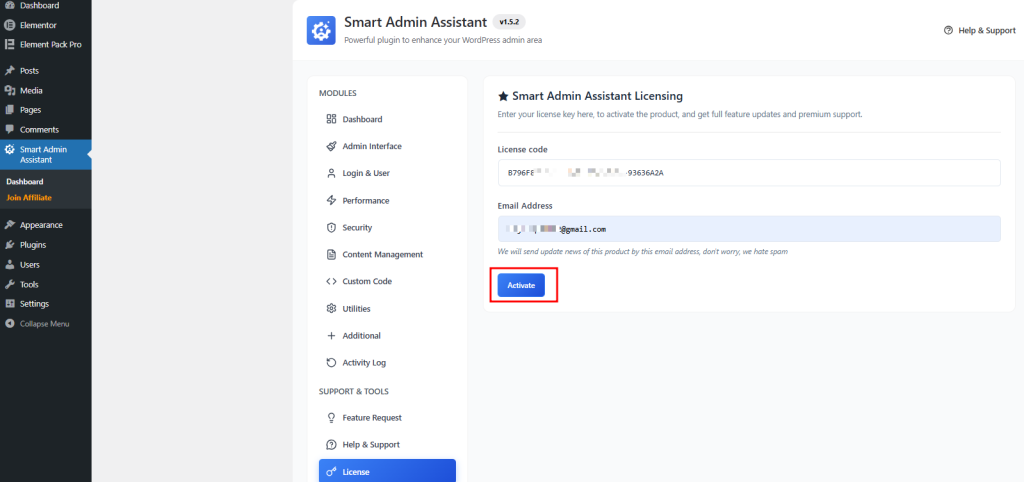
Task: Go to the Utilities module
Action: click(387, 308)
